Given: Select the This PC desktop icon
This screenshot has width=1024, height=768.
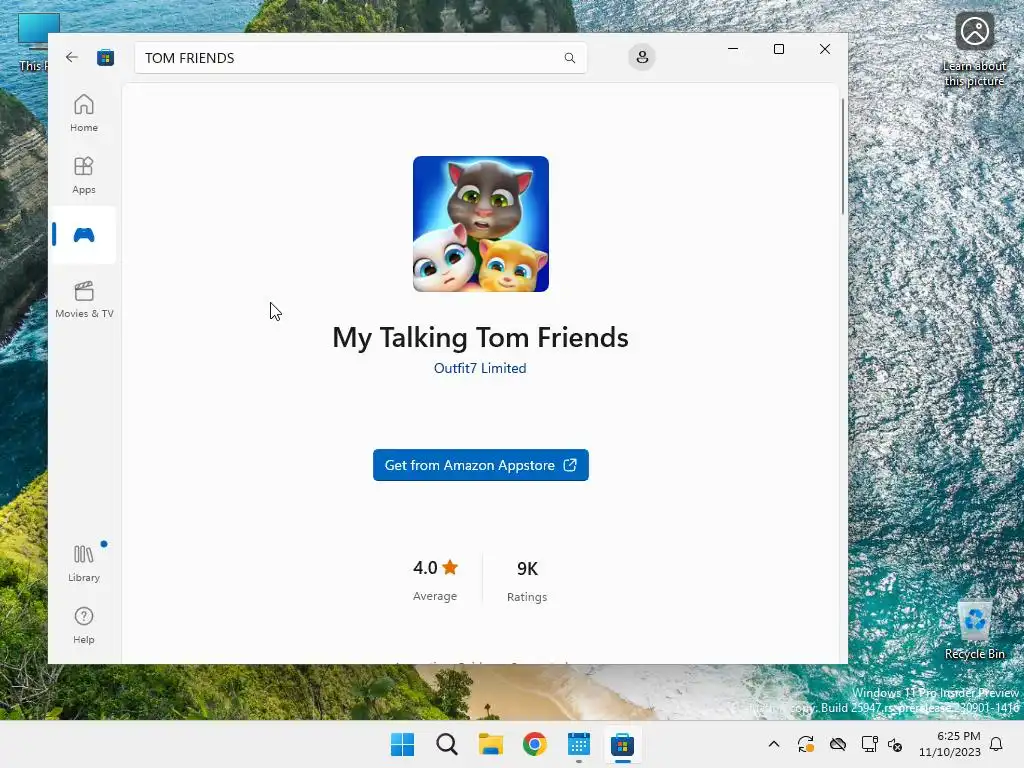Looking at the screenshot, I should (x=34, y=42).
